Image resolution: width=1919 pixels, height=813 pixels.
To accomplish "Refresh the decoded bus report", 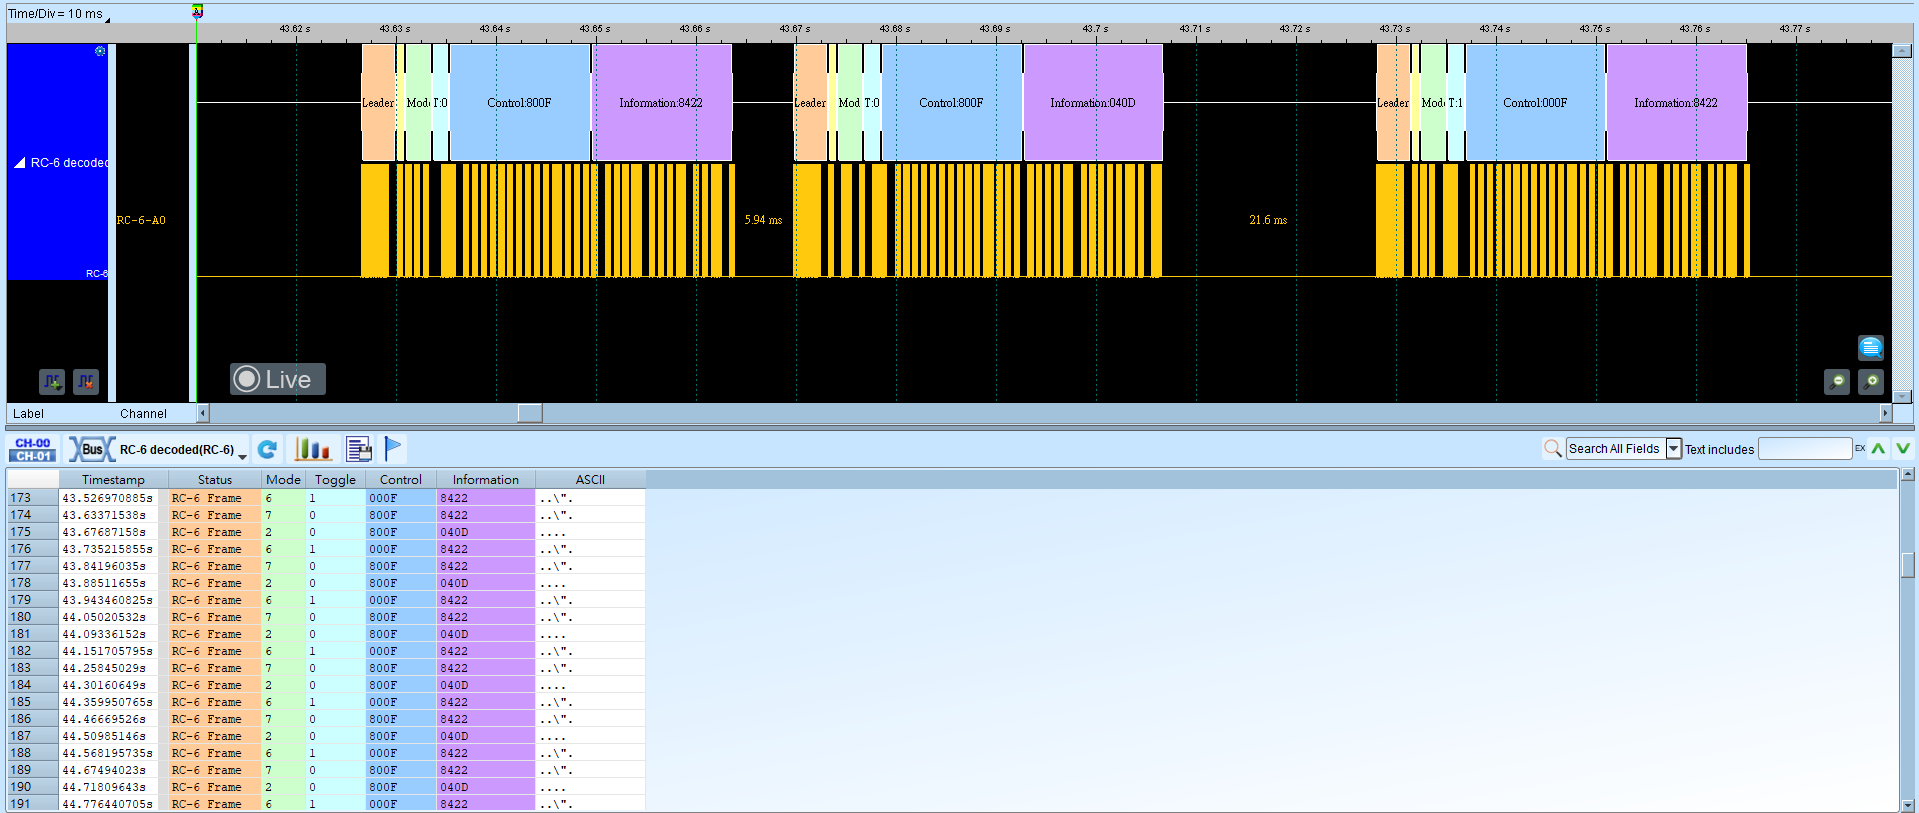I will click(x=267, y=449).
